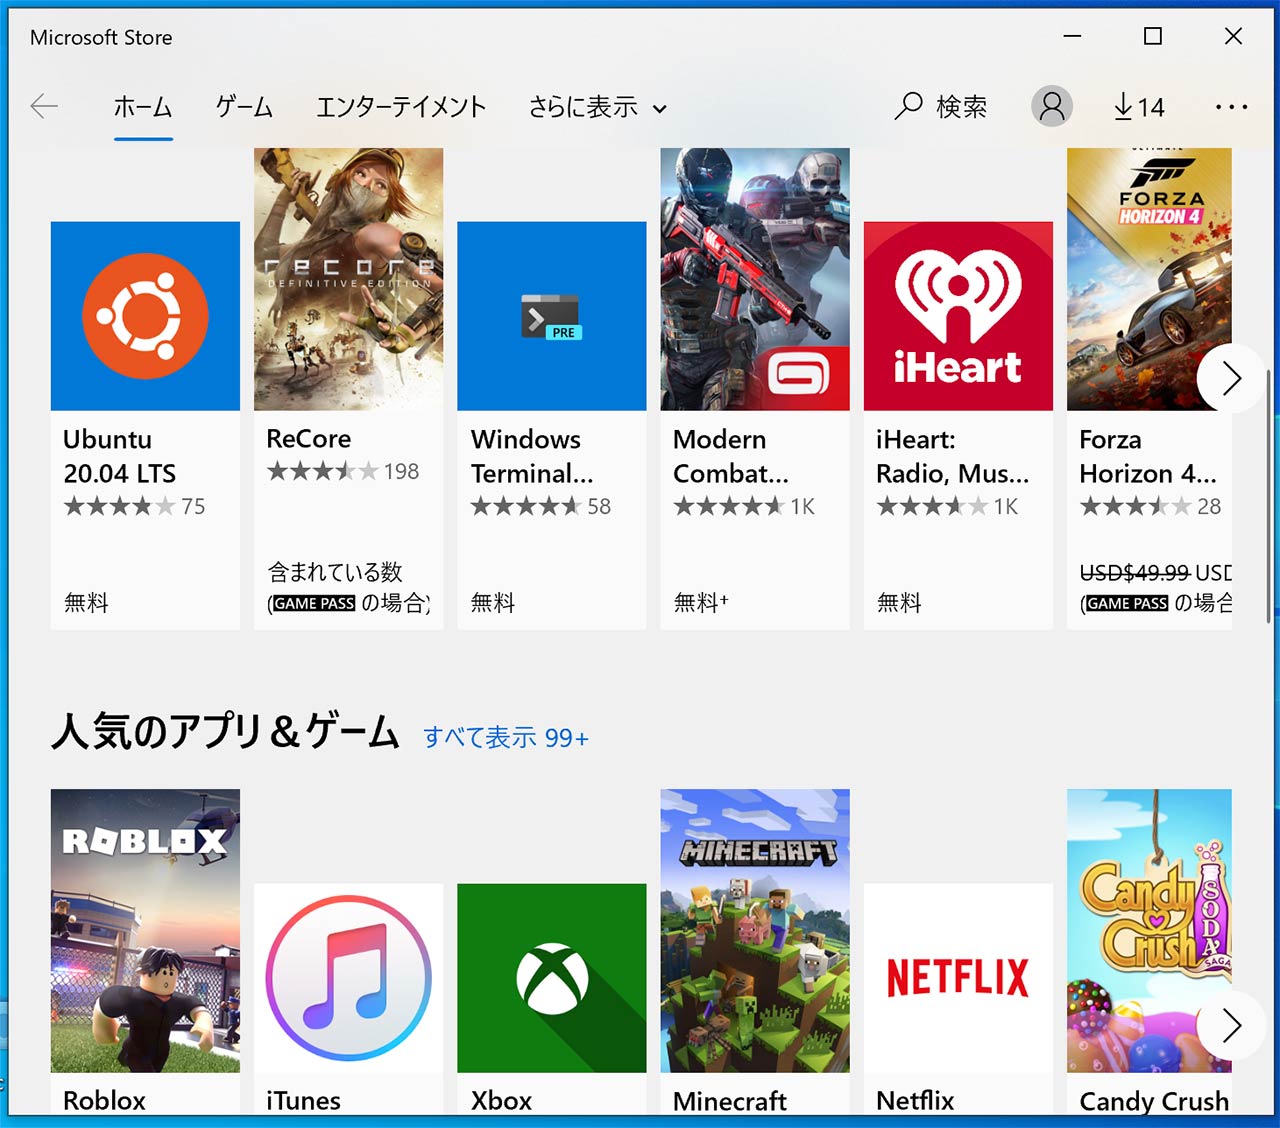The width and height of the screenshot is (1280, 1128).
Task: Click the iHeart star rating 1K
Action: [x=947, y=506]
